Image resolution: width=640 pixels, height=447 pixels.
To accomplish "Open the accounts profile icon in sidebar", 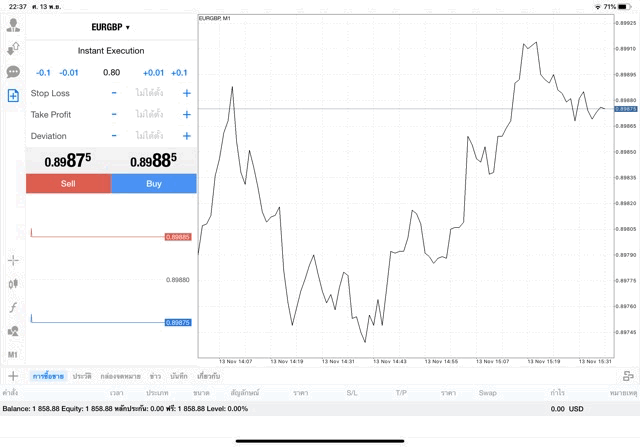I will pyautogui.click(x=13, y=25).
